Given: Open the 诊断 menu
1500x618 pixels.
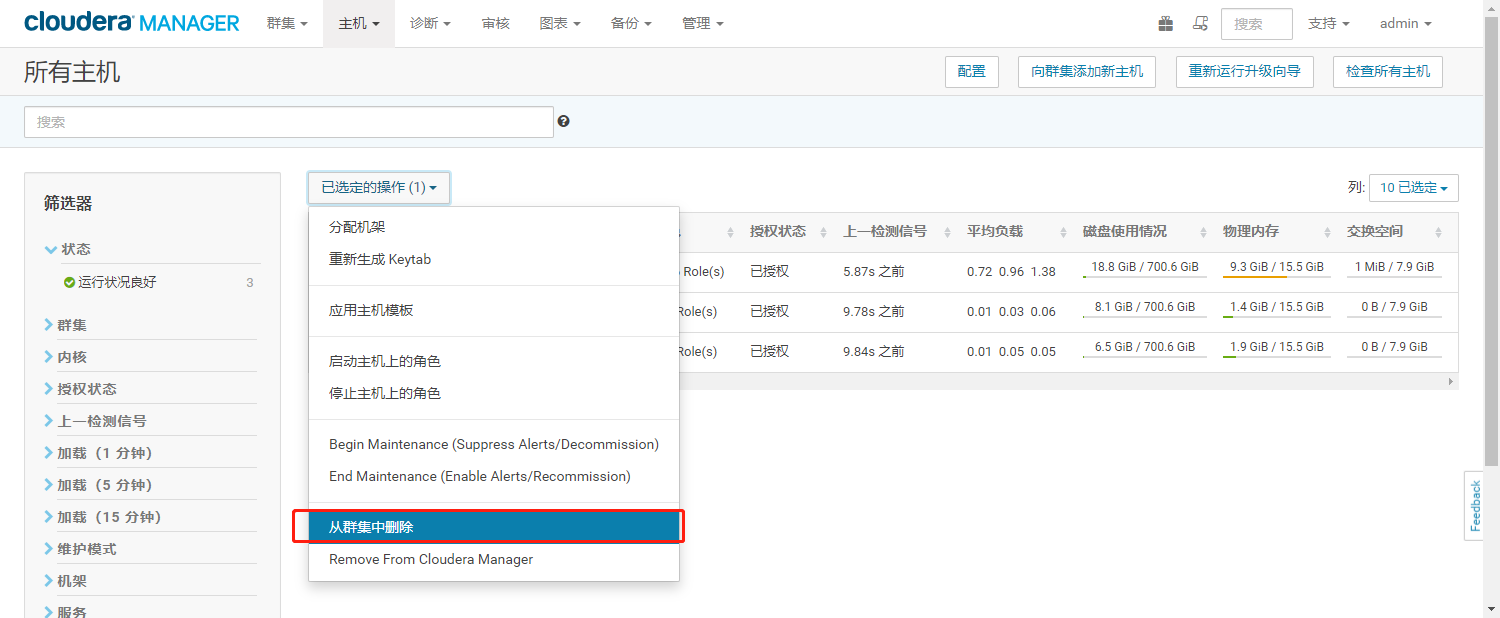Looking at the screenshot, I should 430,23.
